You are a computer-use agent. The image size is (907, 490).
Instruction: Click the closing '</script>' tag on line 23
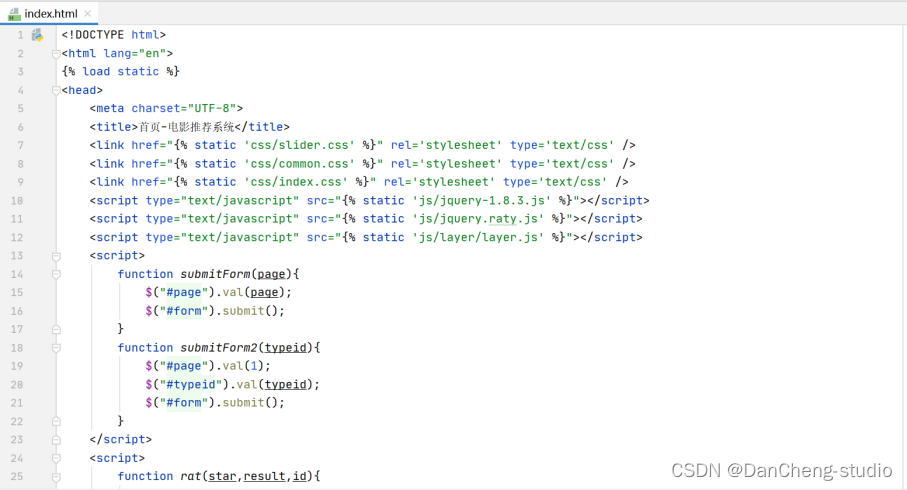click(x=120, y=440)
